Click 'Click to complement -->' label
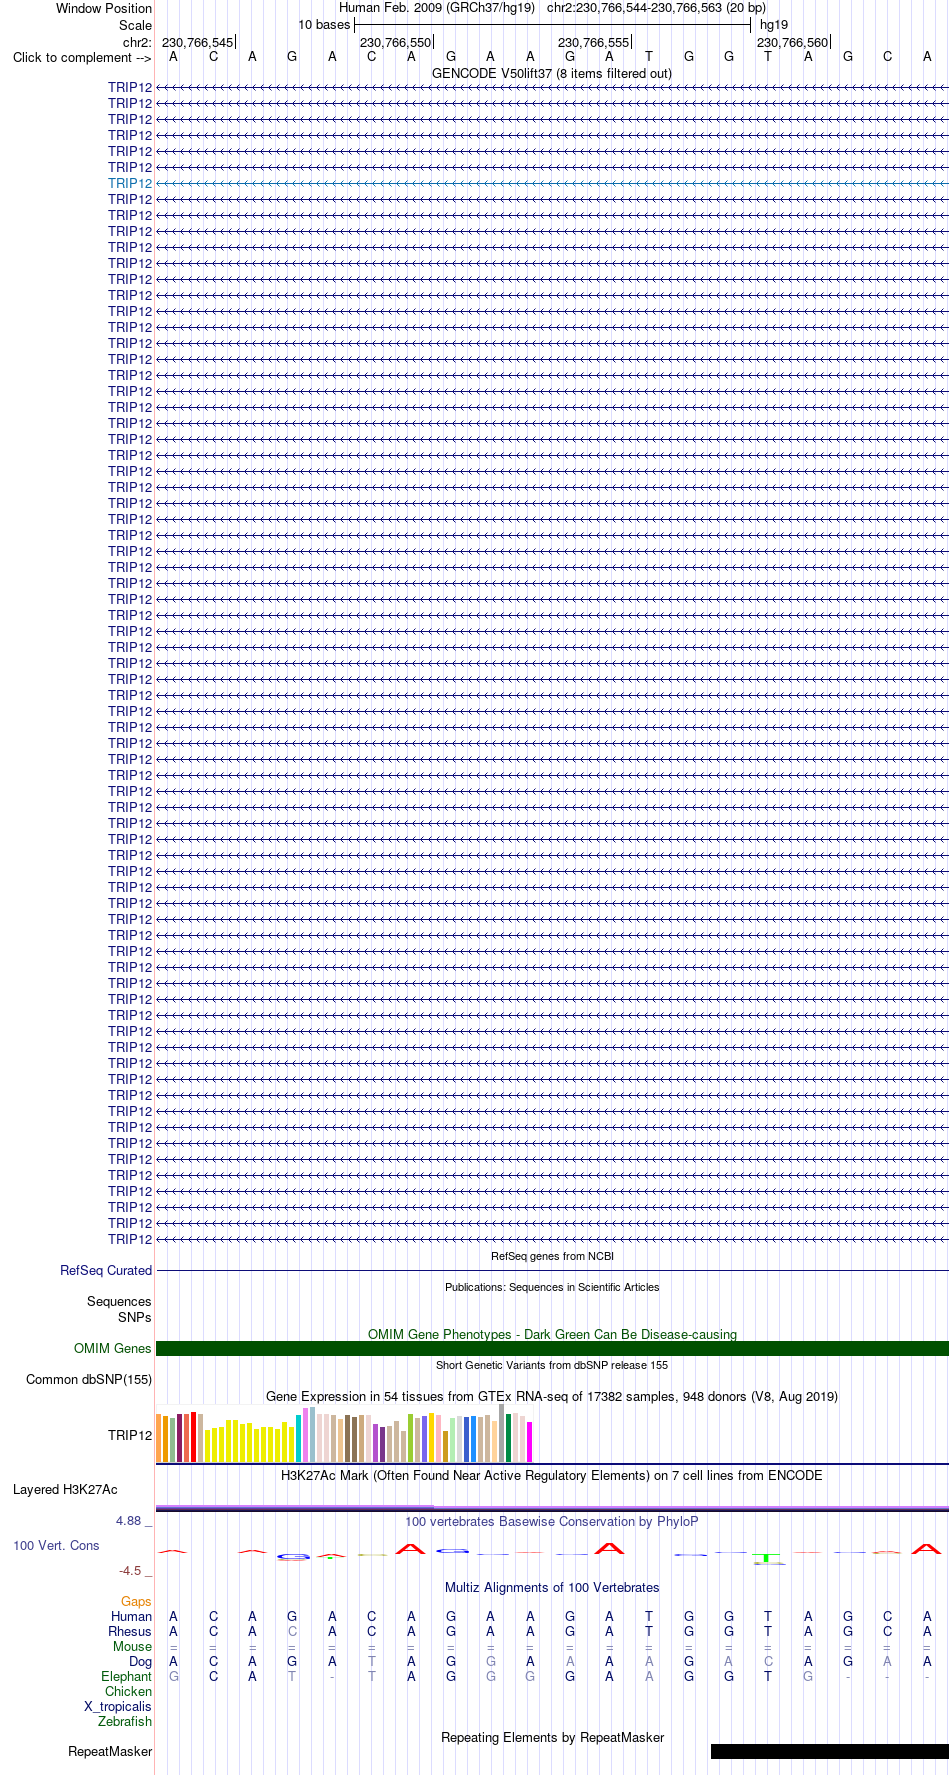This screenshot has height=1775, width=950. [x=82, y=58]
